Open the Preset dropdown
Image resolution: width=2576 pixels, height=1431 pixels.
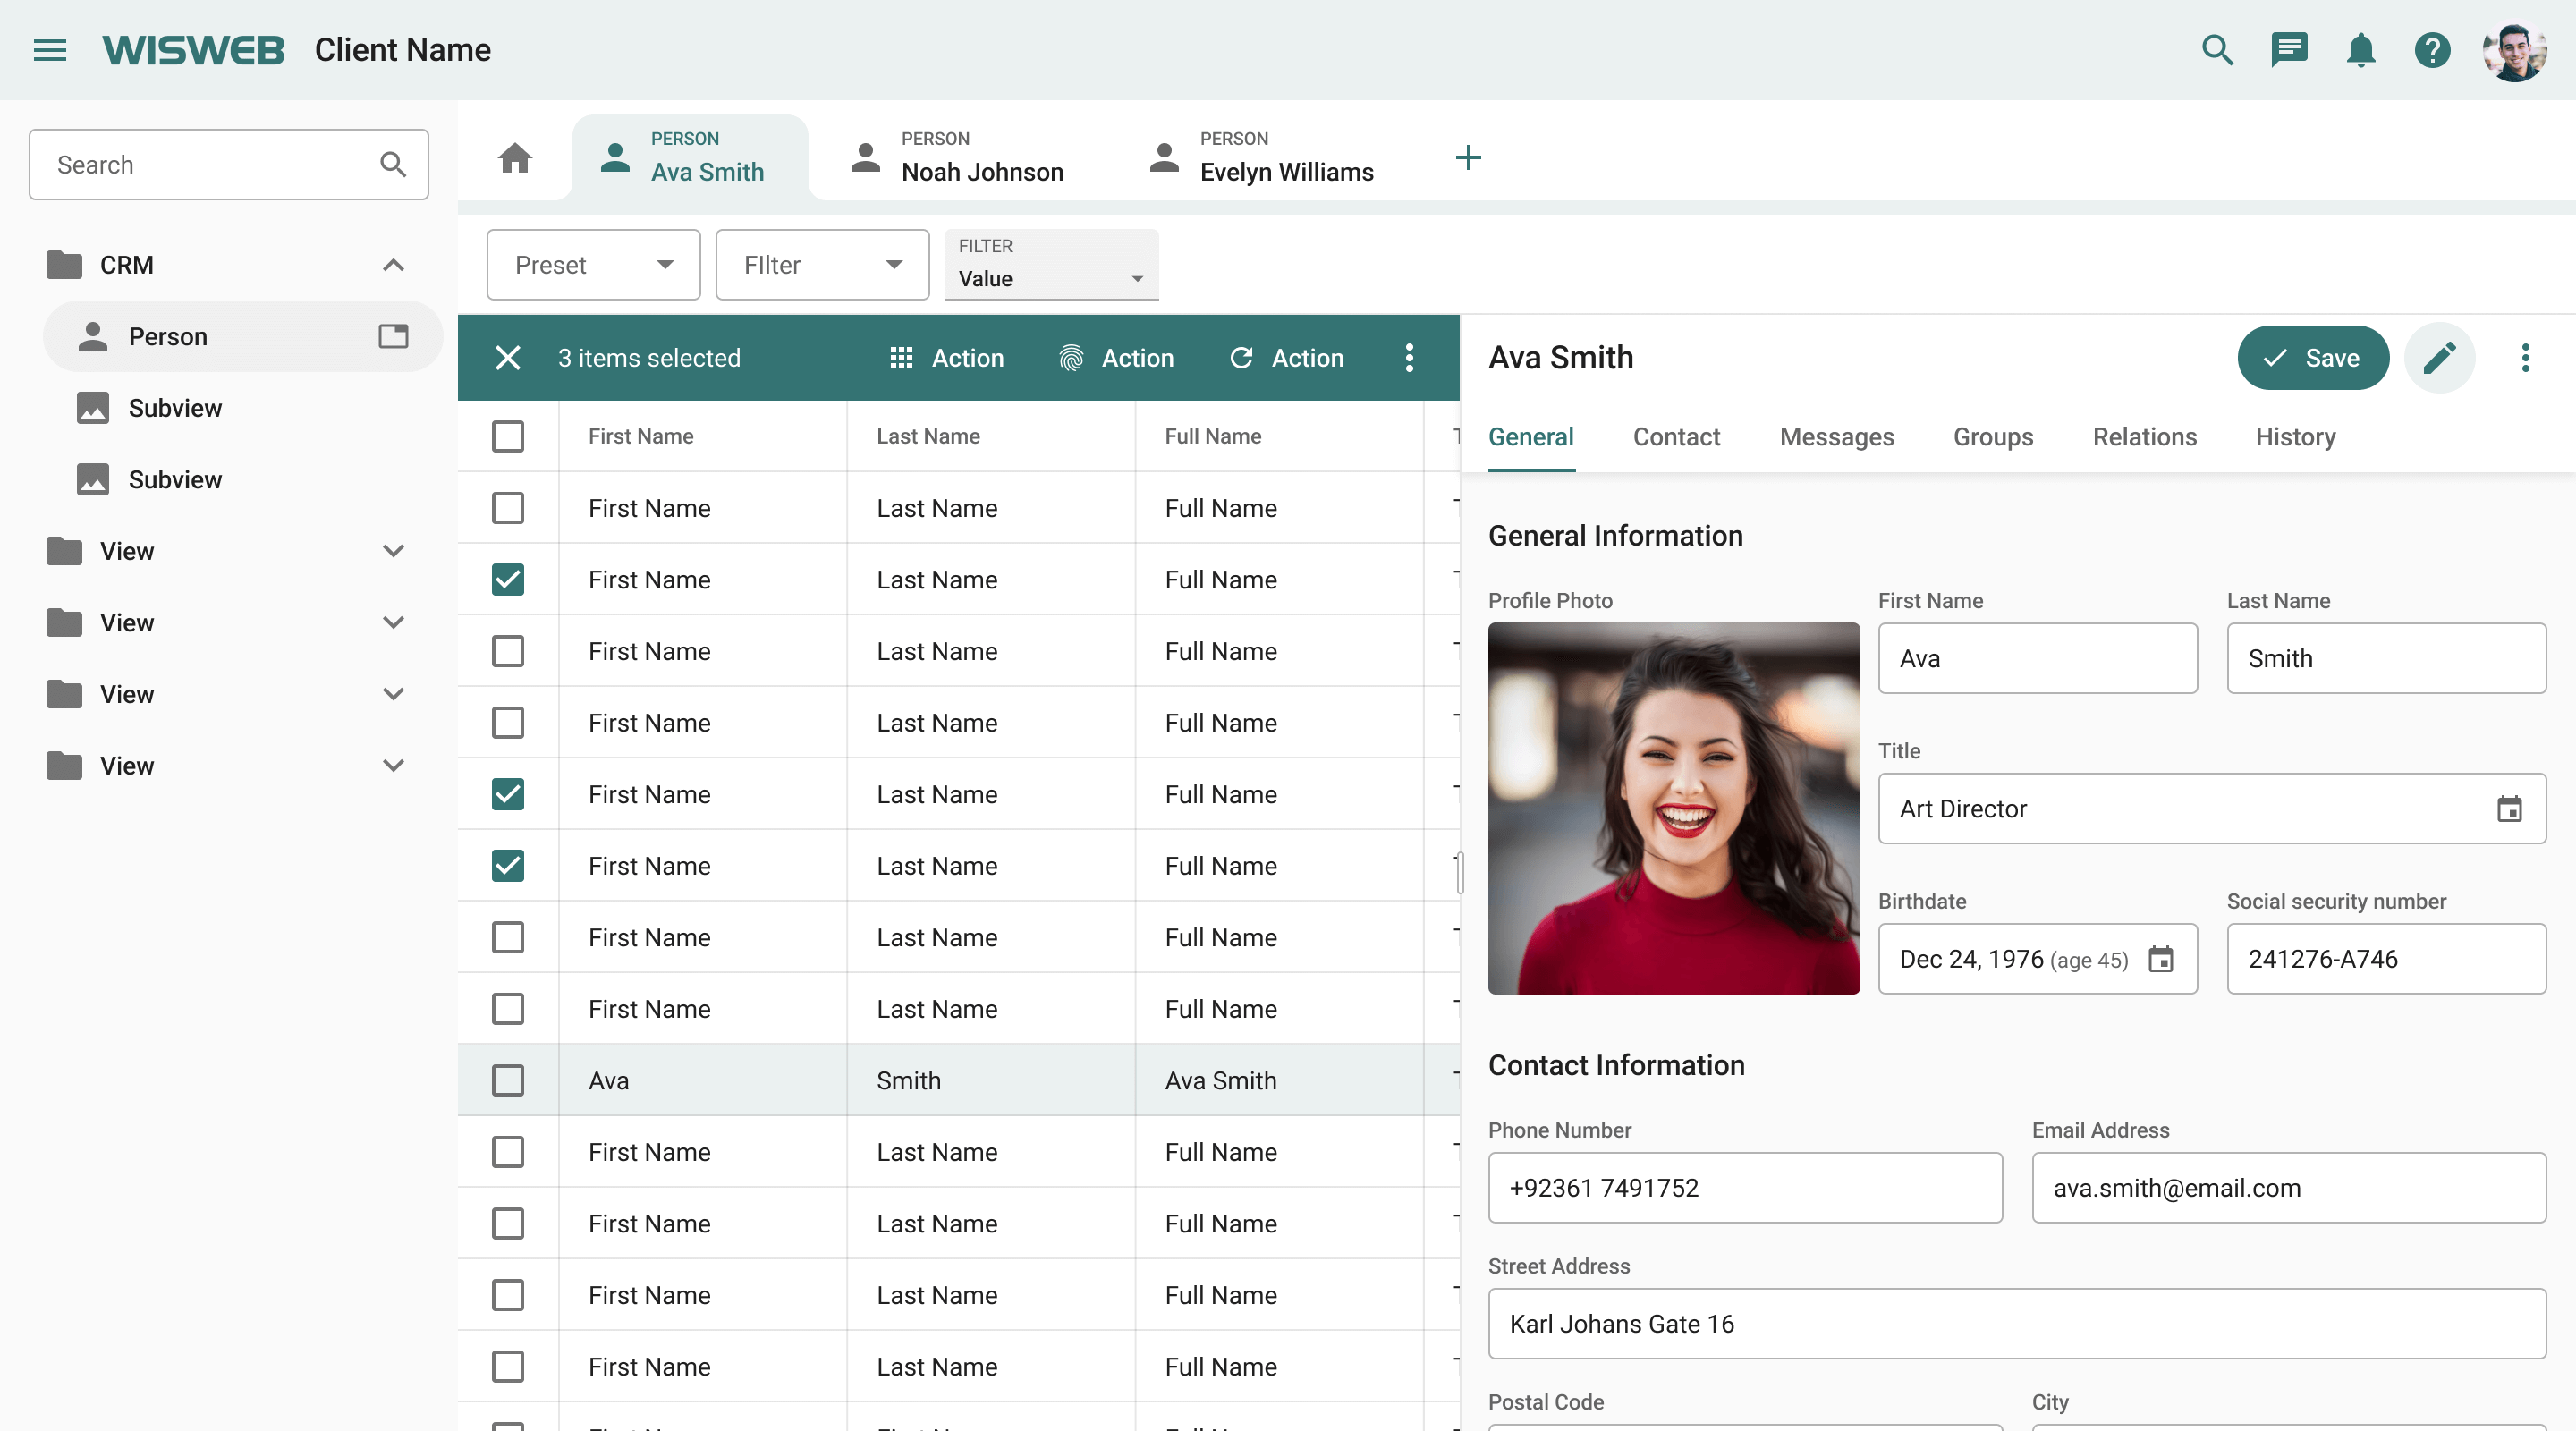593,264
